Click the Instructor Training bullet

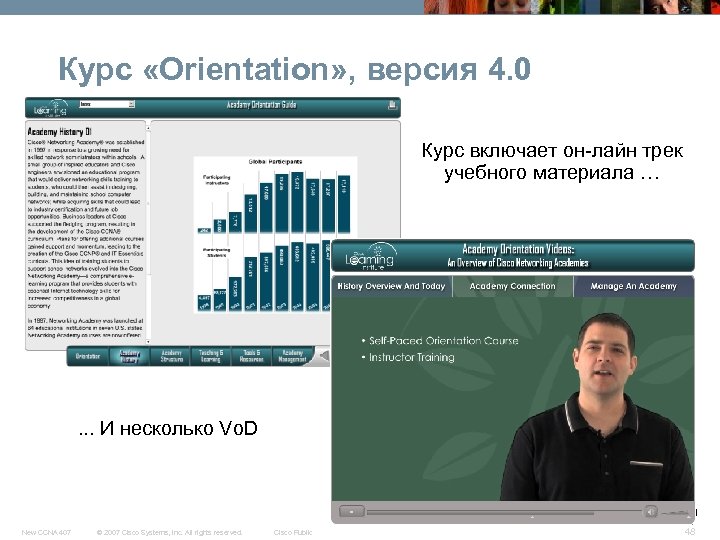coord(411,357)
